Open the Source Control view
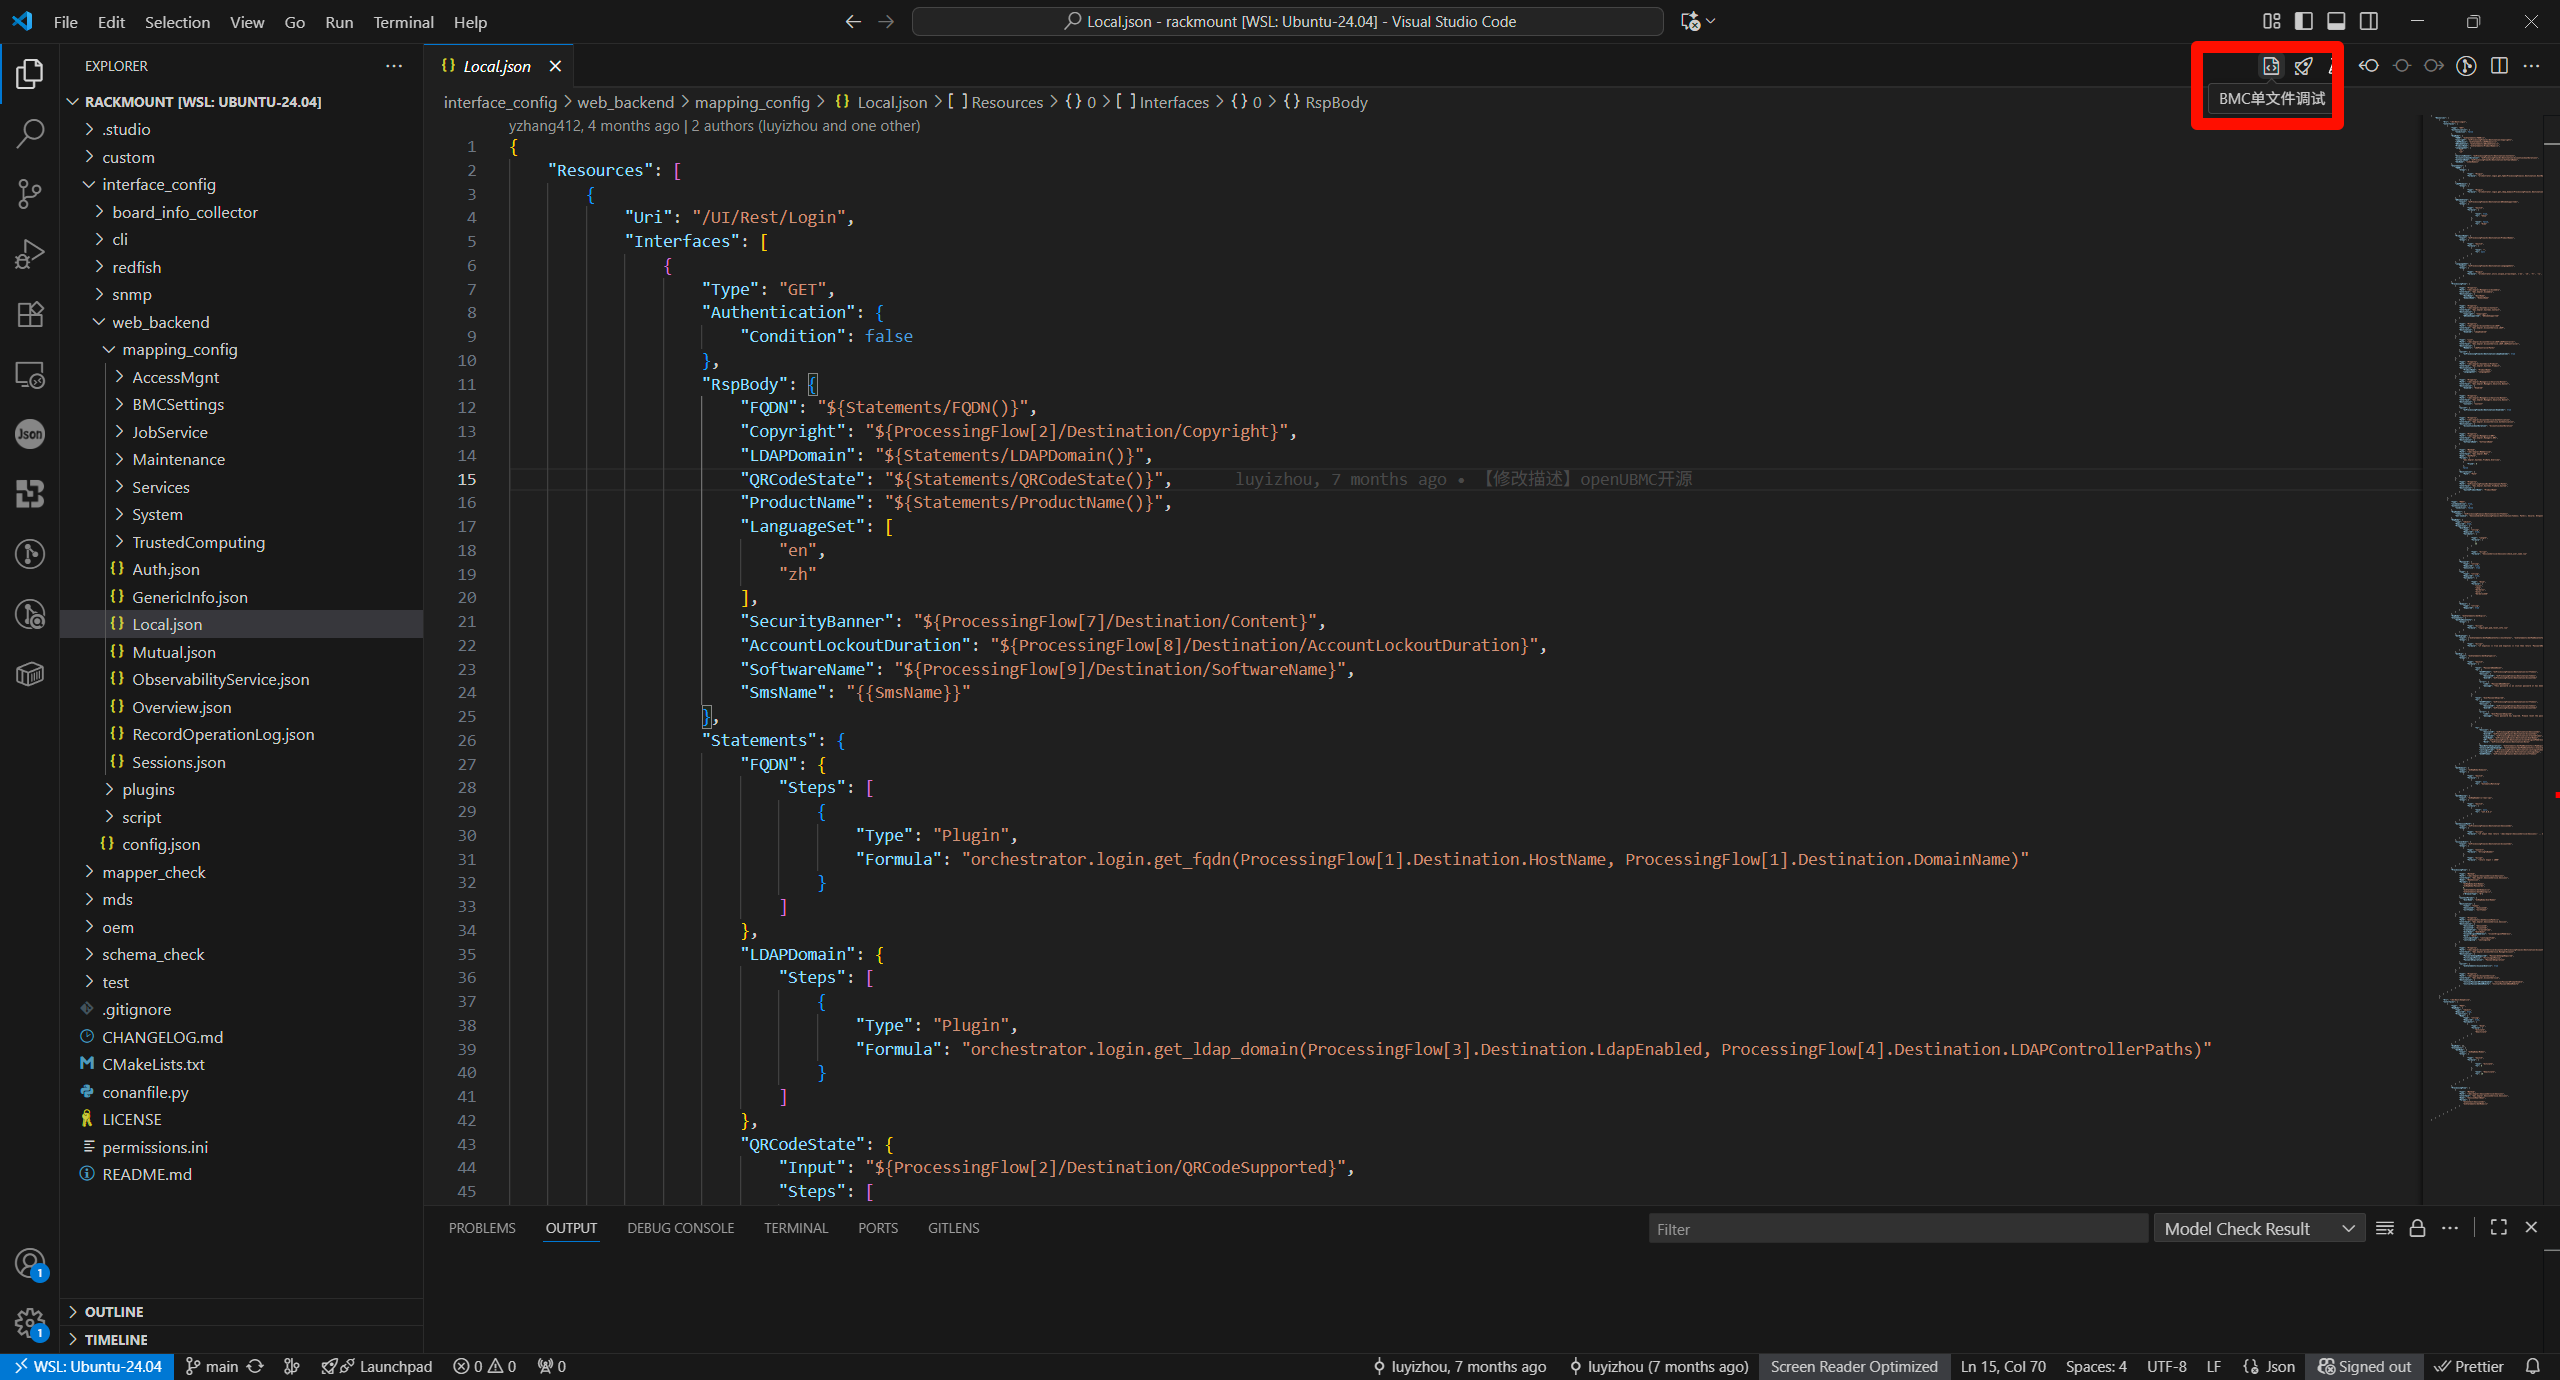The width and height of the screenshot is (2560, 1380). click(30, 193)
